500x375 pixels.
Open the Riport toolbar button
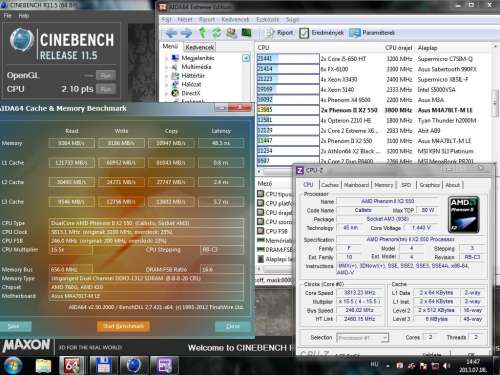pos(279,33)
